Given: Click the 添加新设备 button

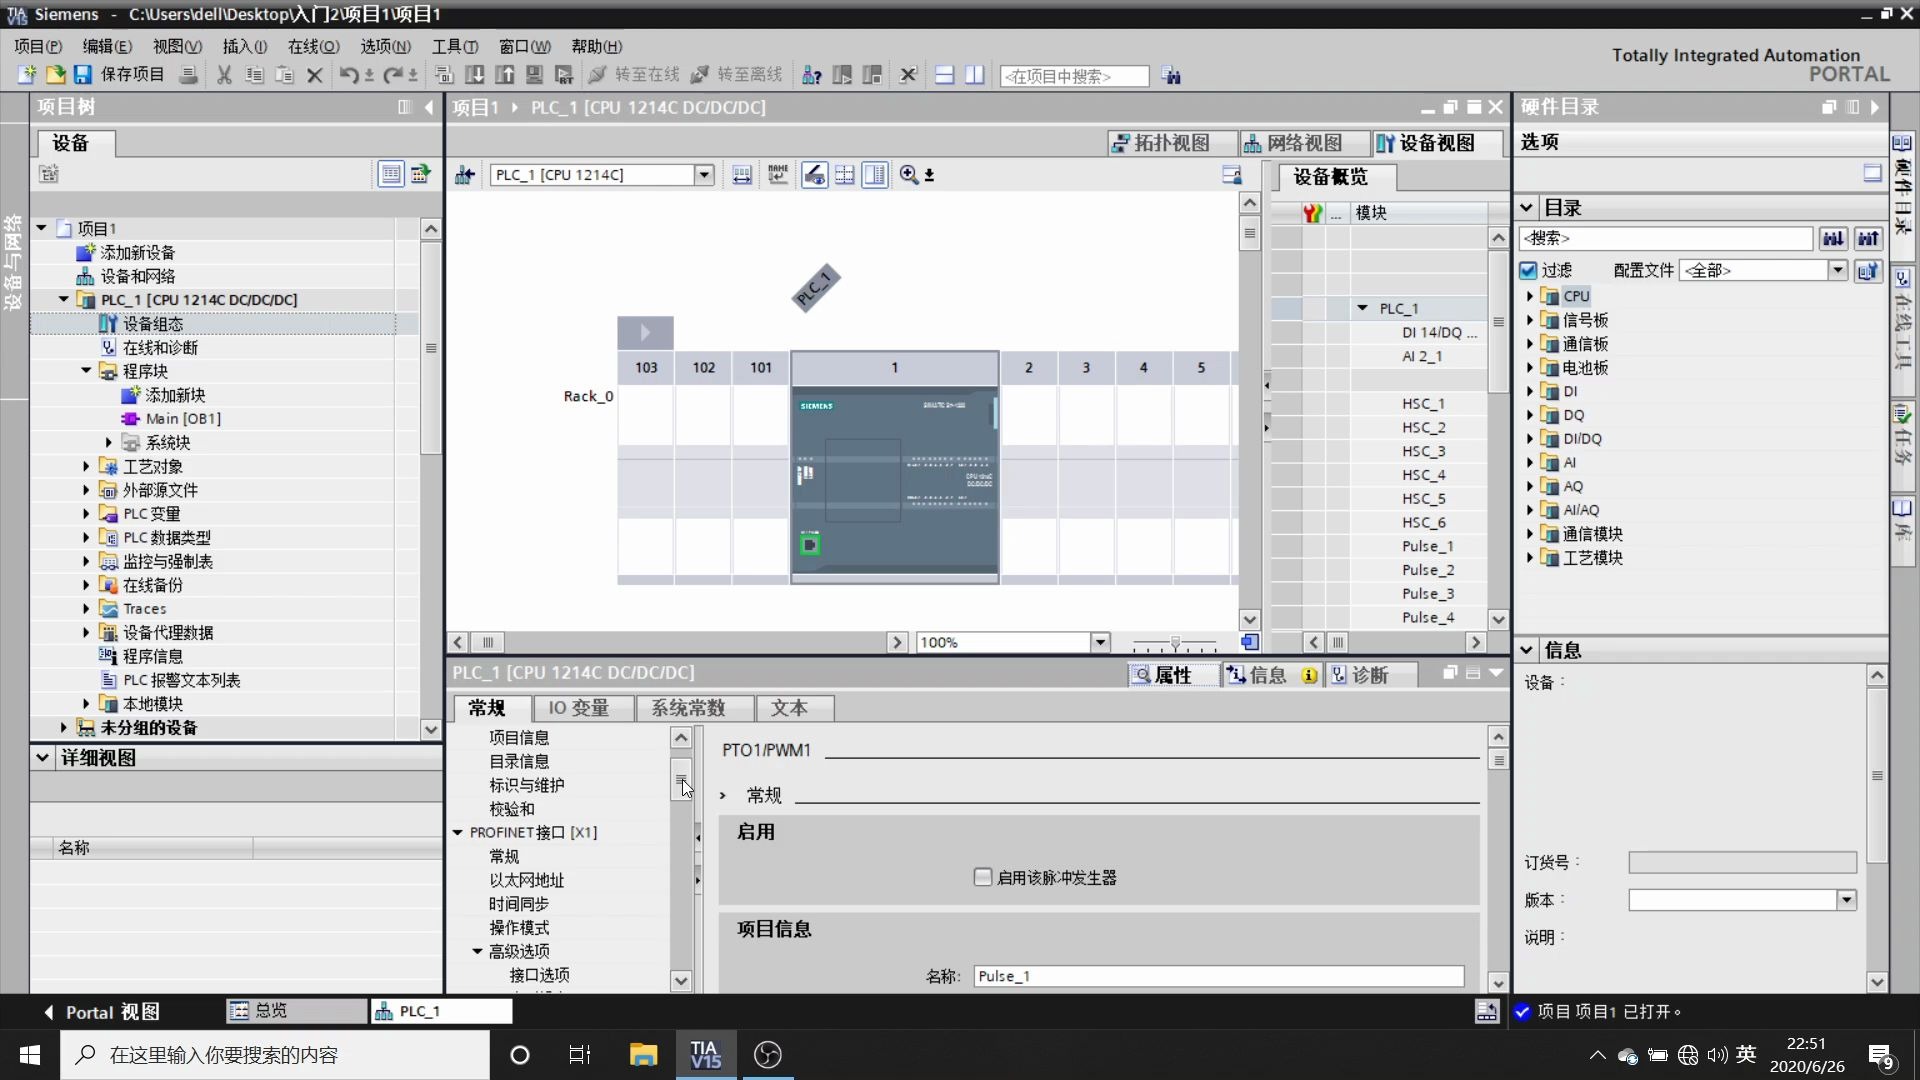Looking at the screenshot, I should pos(136,252).
